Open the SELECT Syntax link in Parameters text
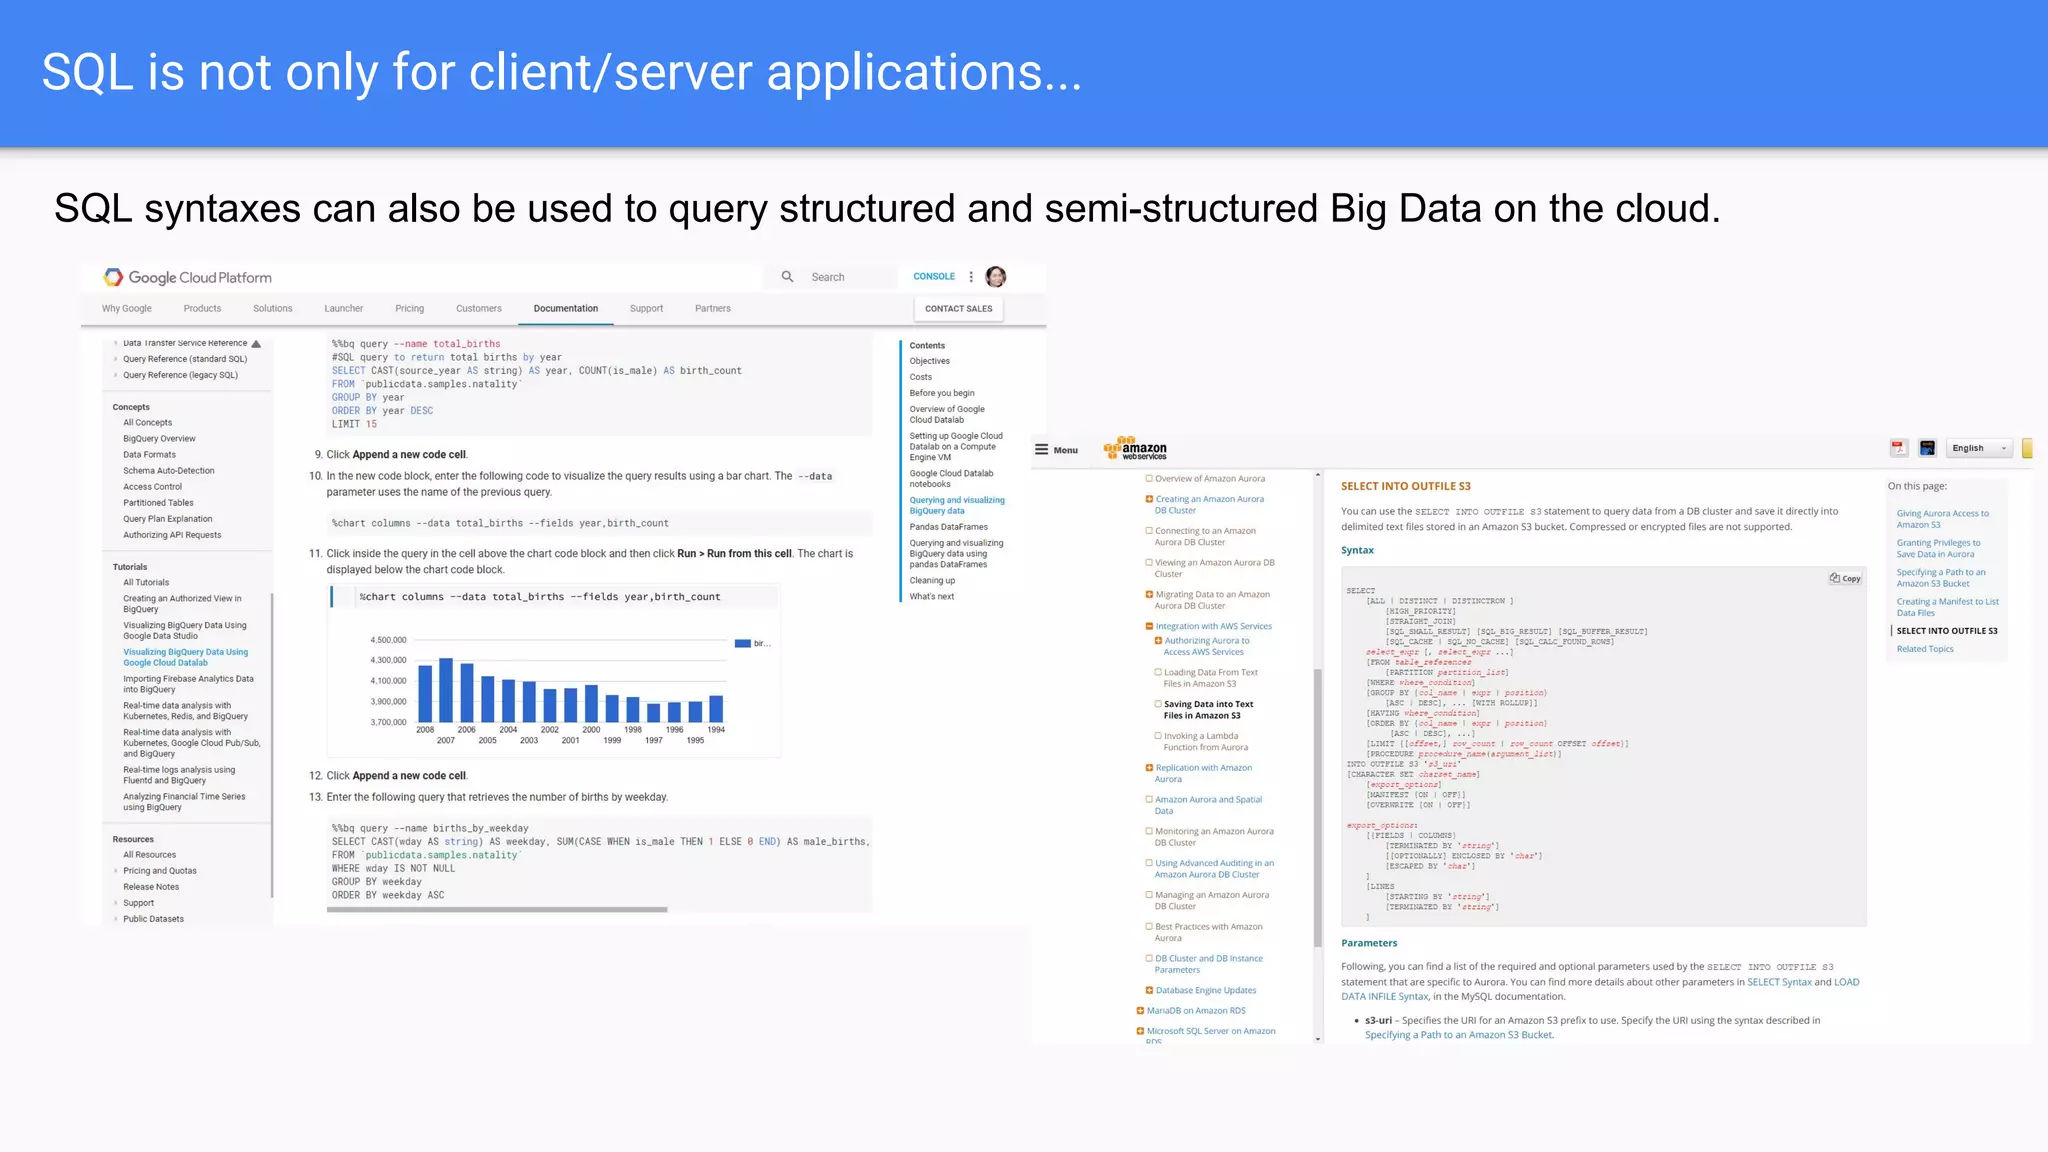This screenshot has width=2048, height=1152. coord(1779,982)
